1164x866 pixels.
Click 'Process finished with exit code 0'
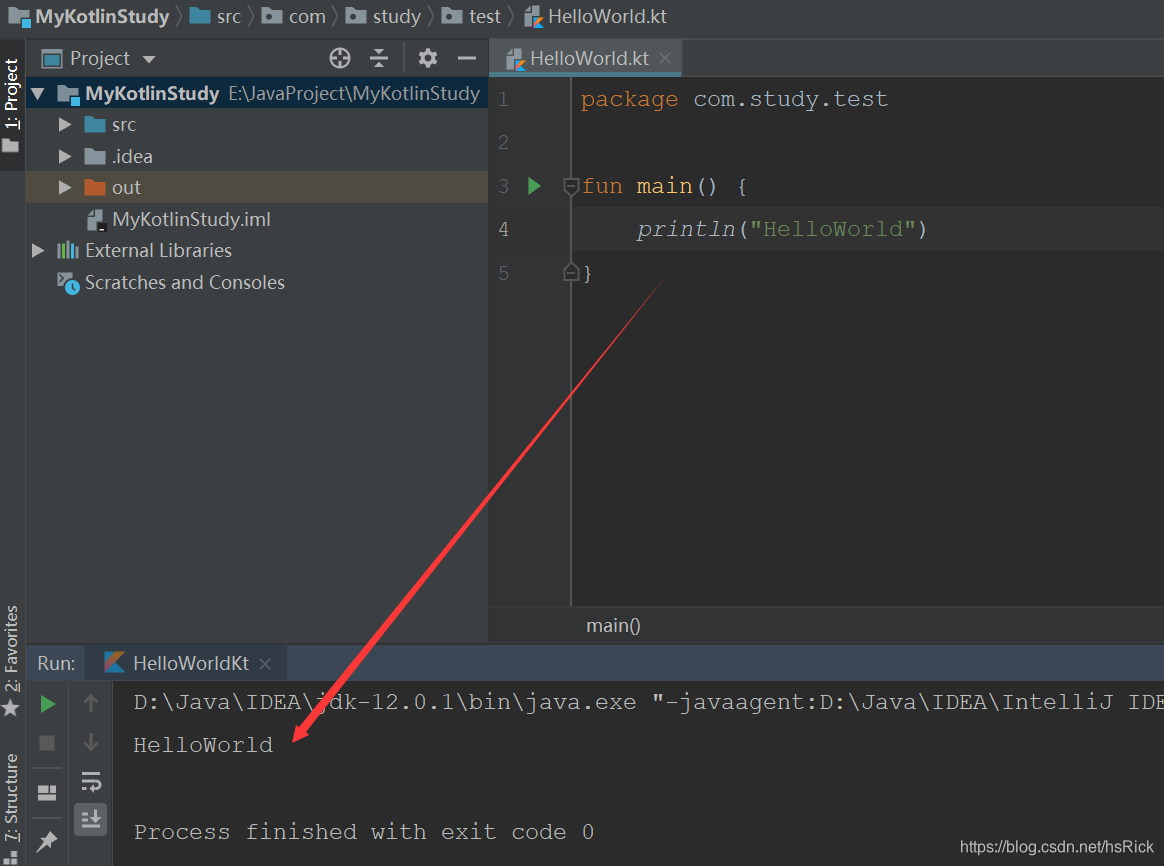[x=364, y=832]
